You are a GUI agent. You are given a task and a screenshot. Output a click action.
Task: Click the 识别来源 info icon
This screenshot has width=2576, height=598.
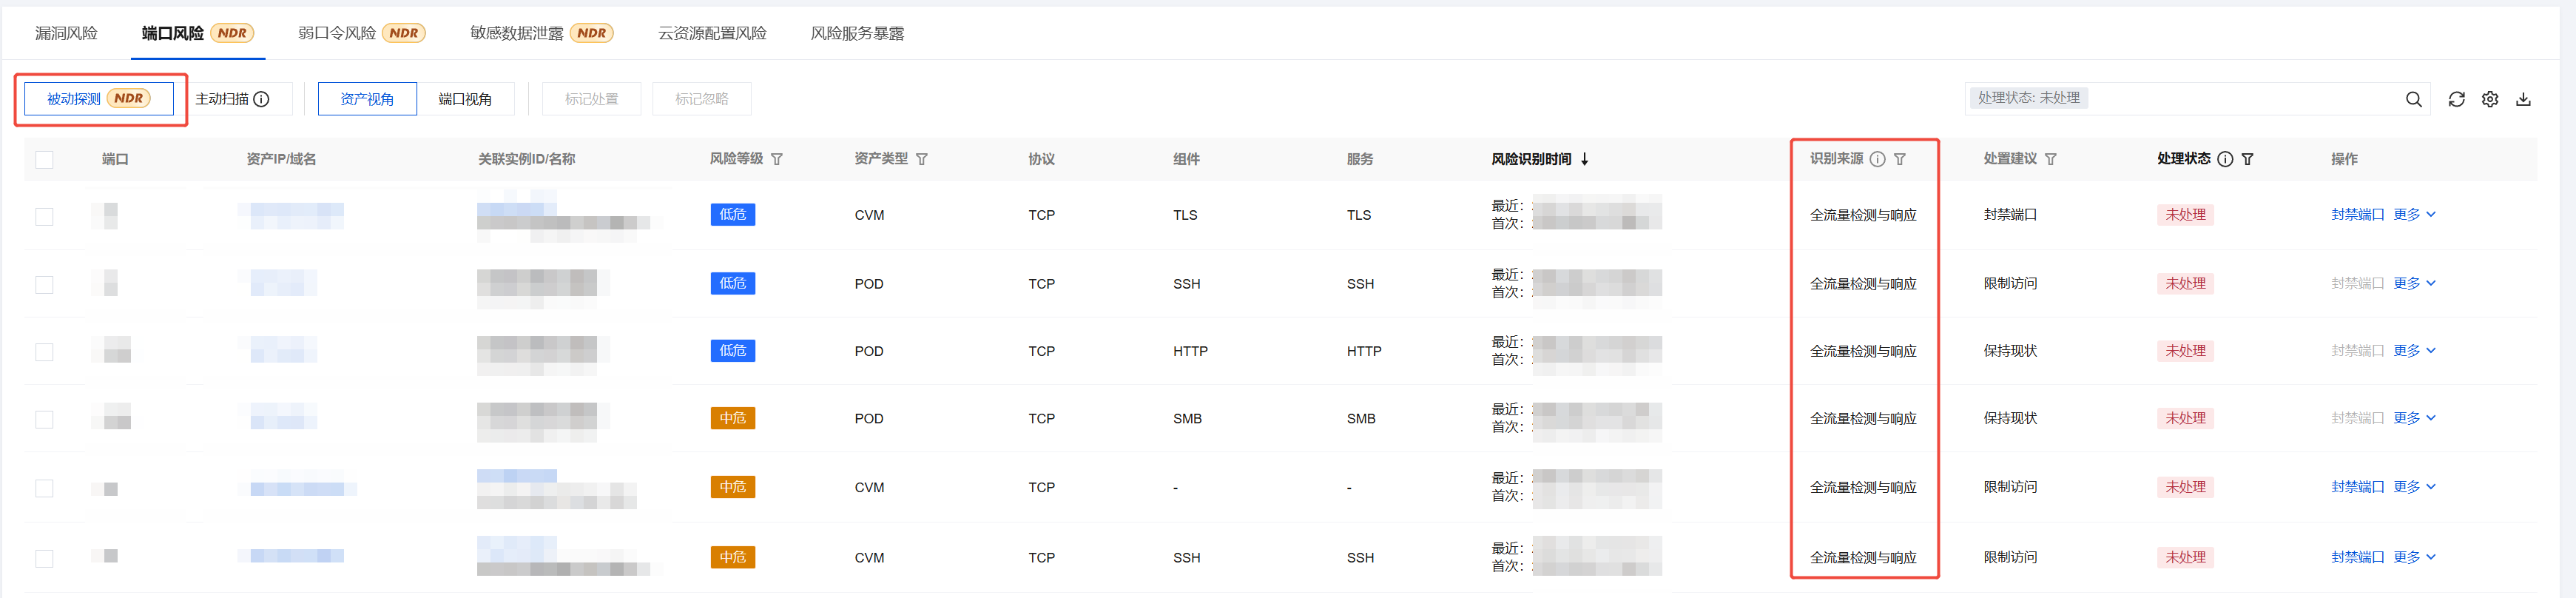(1878, 159)
